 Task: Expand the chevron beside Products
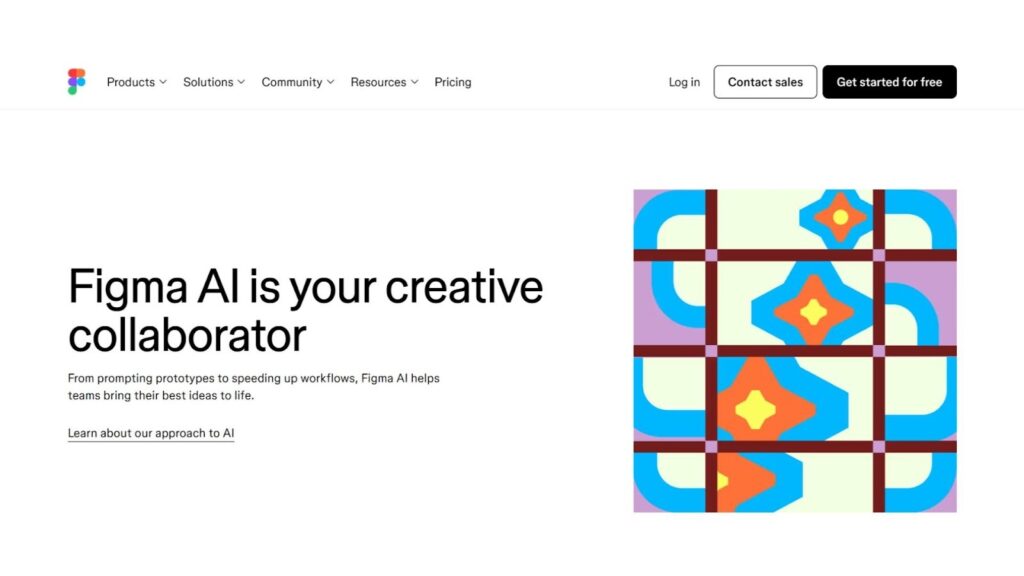163,82
